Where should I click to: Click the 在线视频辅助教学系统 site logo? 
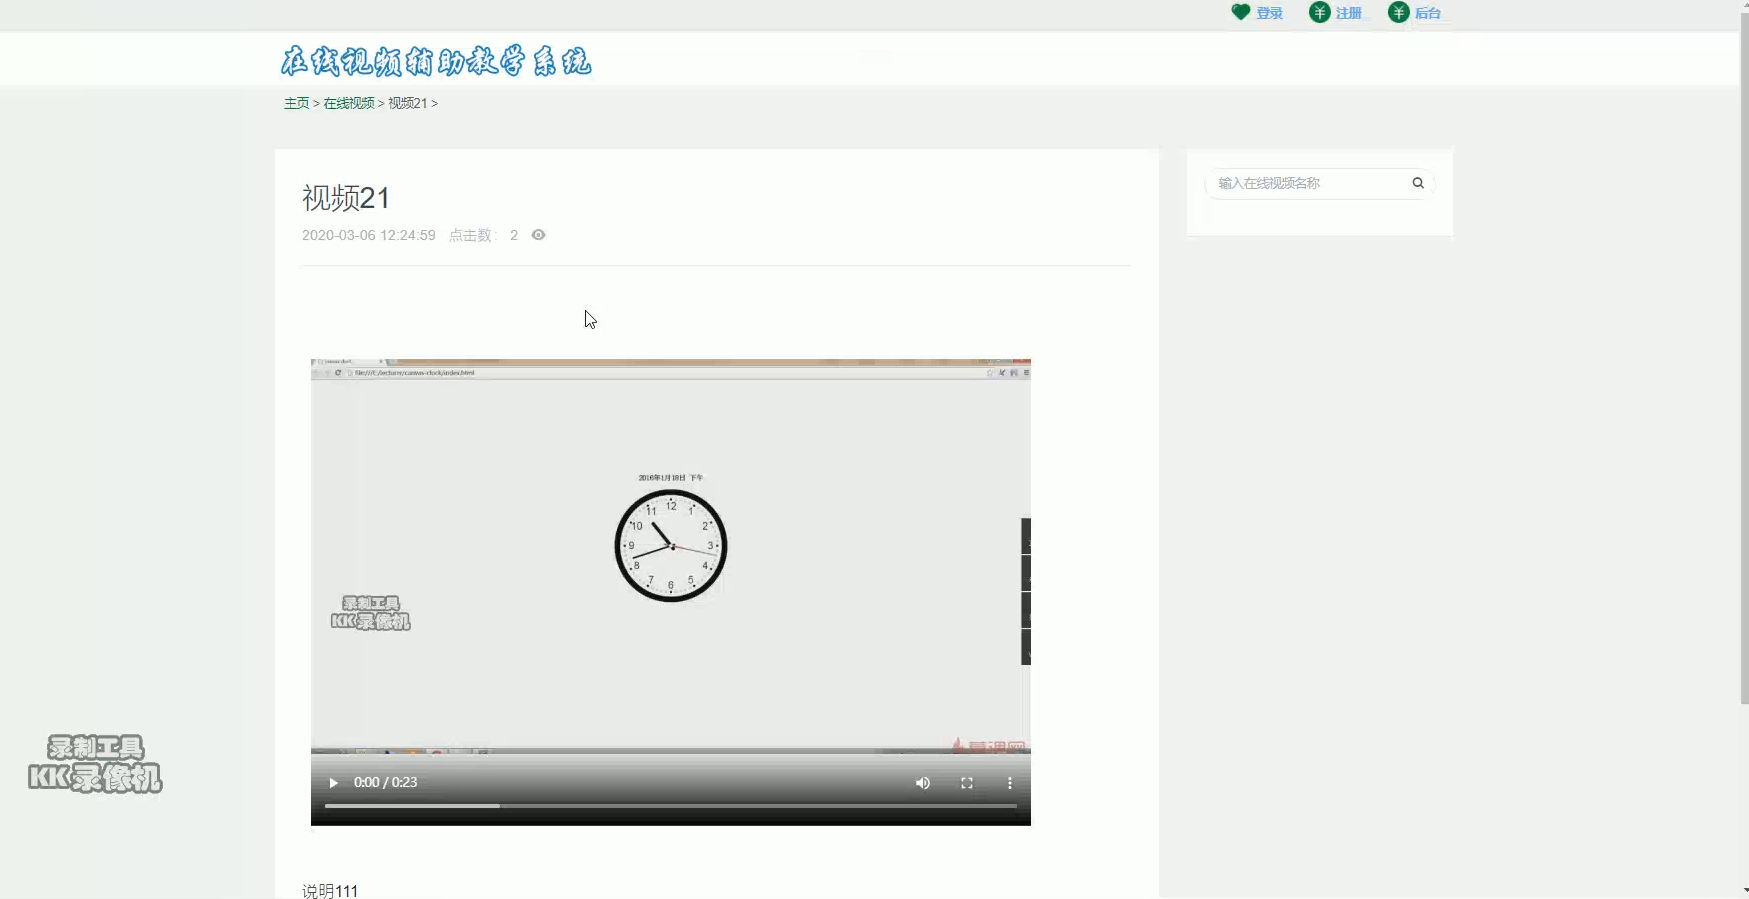point(435,62)
